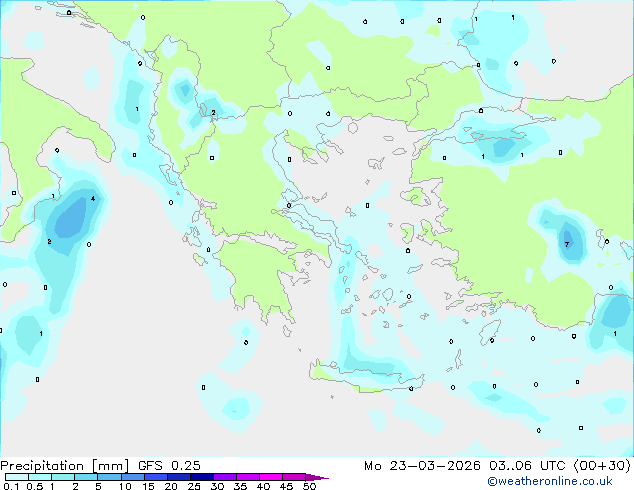Click the value '2' near North Macedonia border
Screen dimensions: 634x490
[213, 113]
